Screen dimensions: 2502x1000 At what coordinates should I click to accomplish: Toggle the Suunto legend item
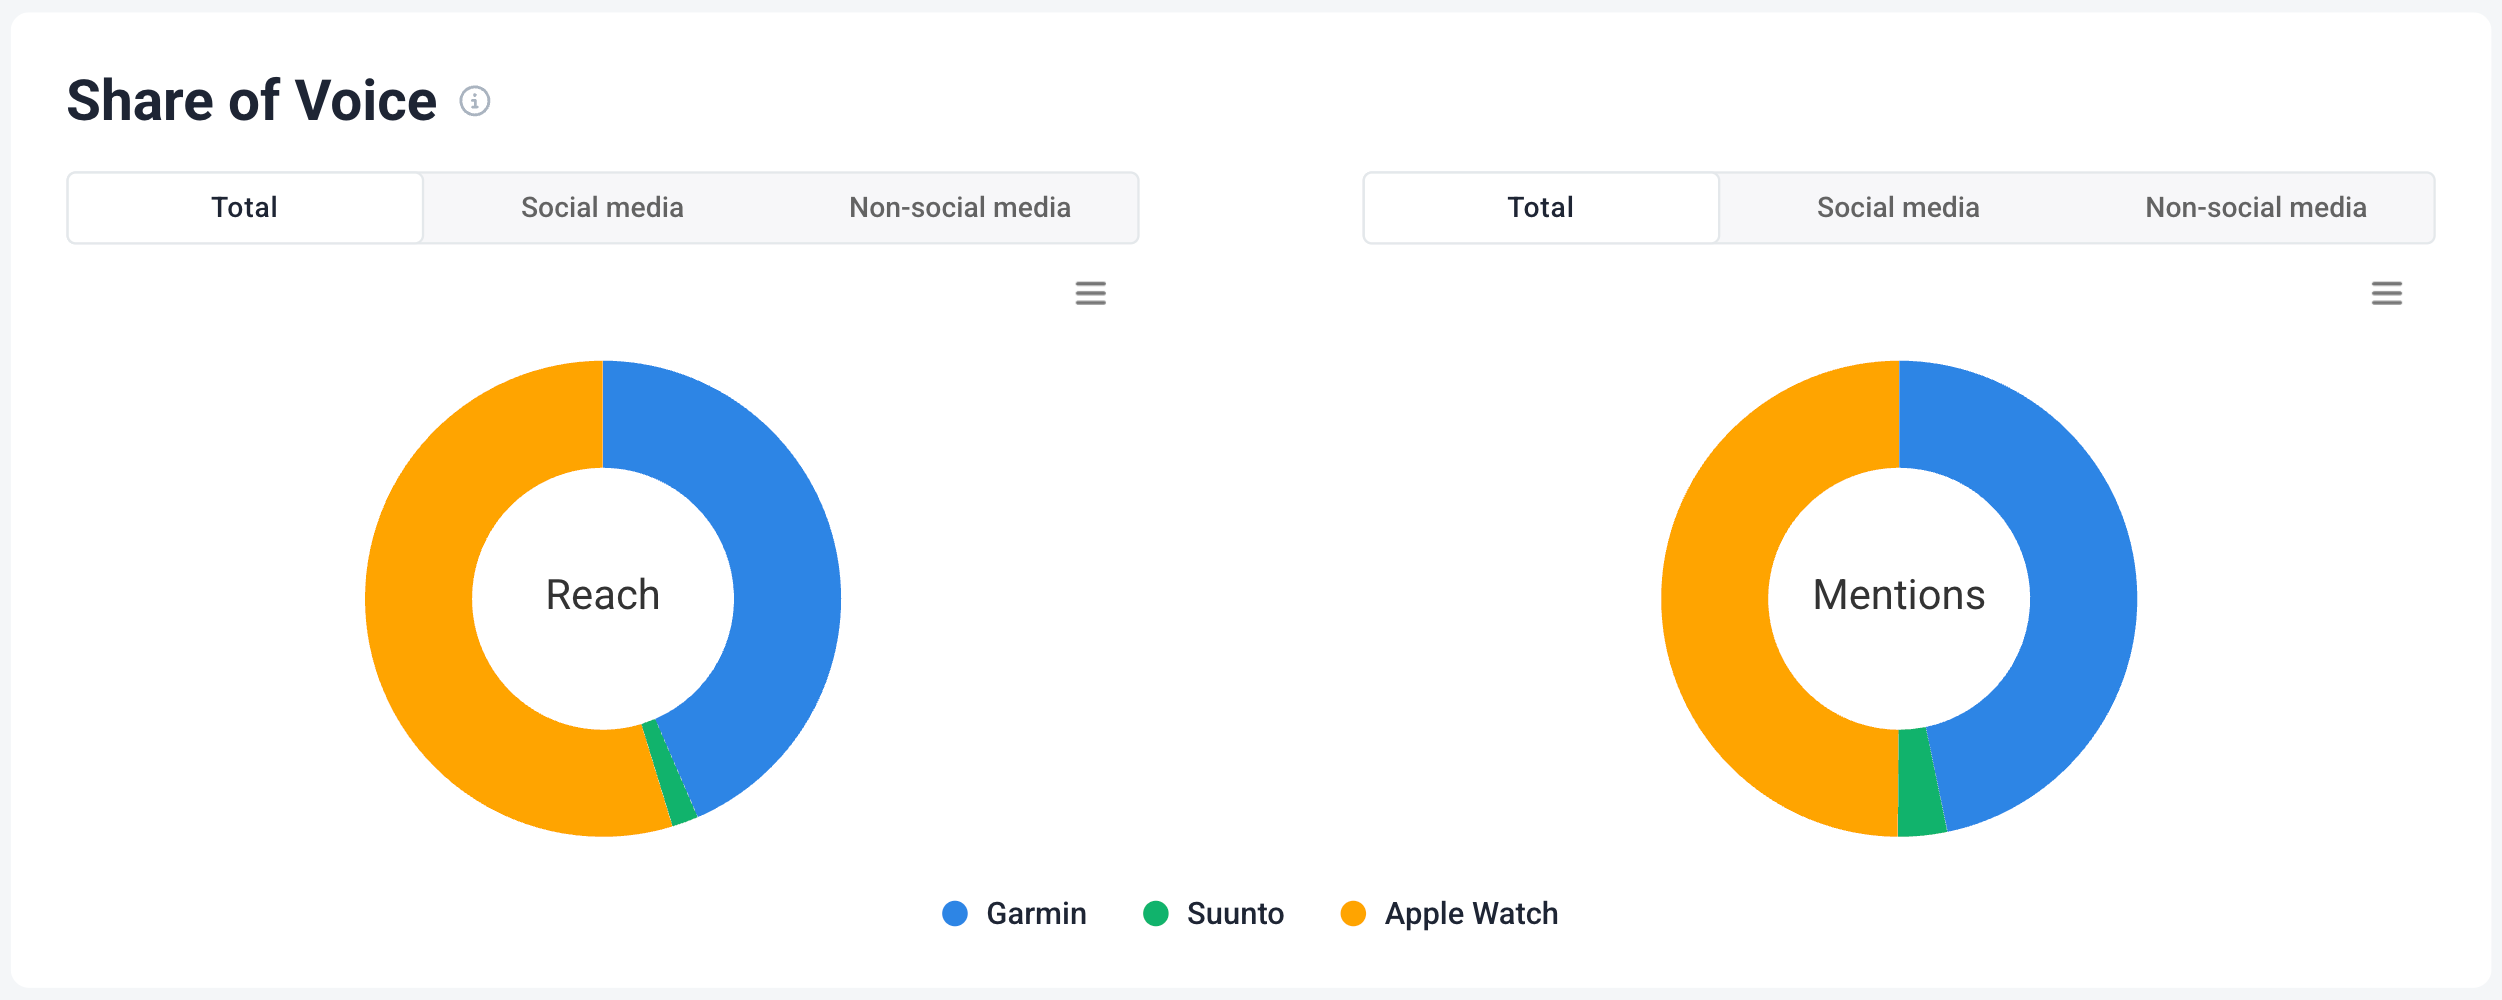1213,913
